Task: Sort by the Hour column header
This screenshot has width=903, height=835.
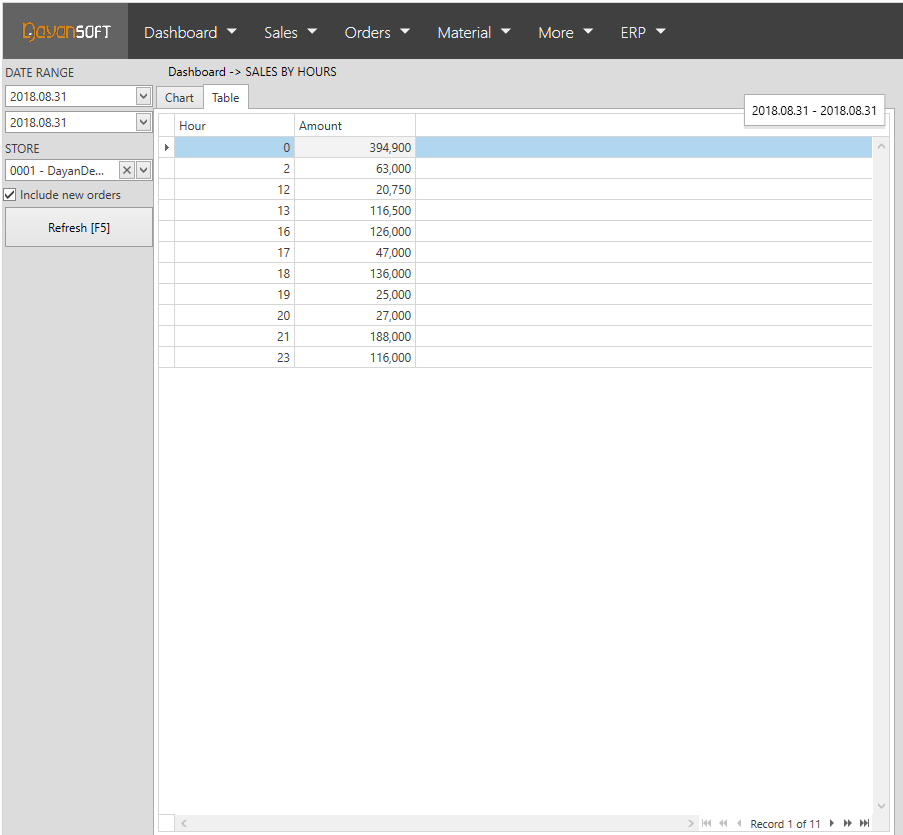Action: (x=234, y=126)
